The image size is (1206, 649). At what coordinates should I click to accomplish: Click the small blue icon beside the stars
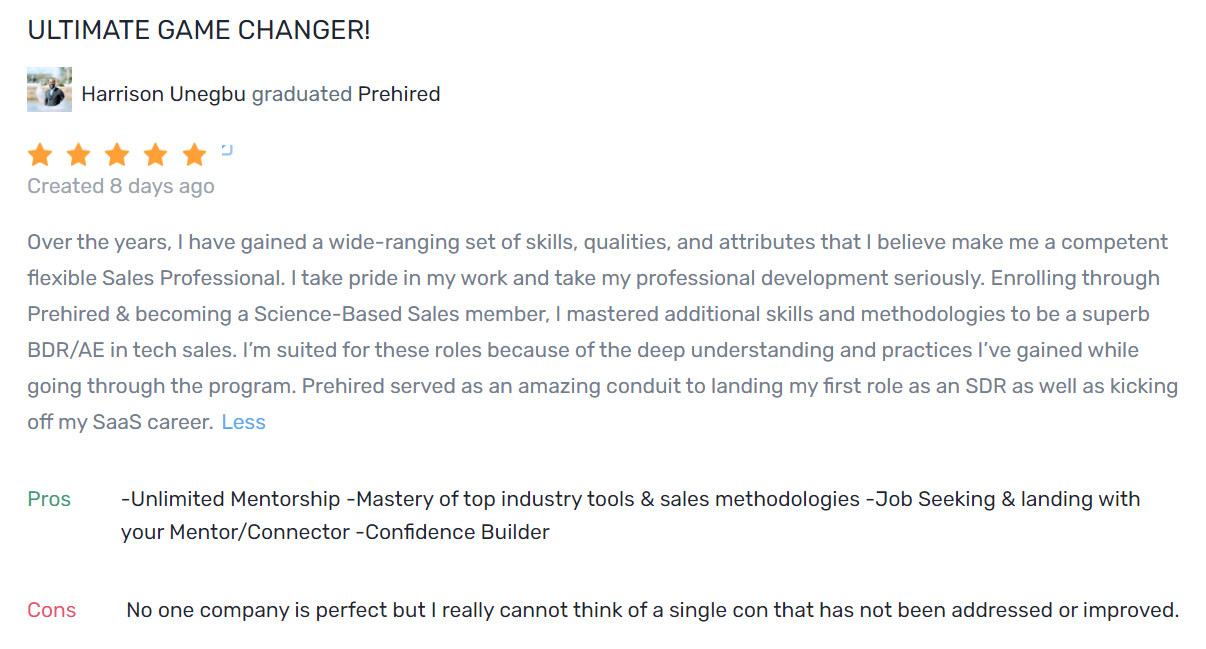[x=227, y=150]
